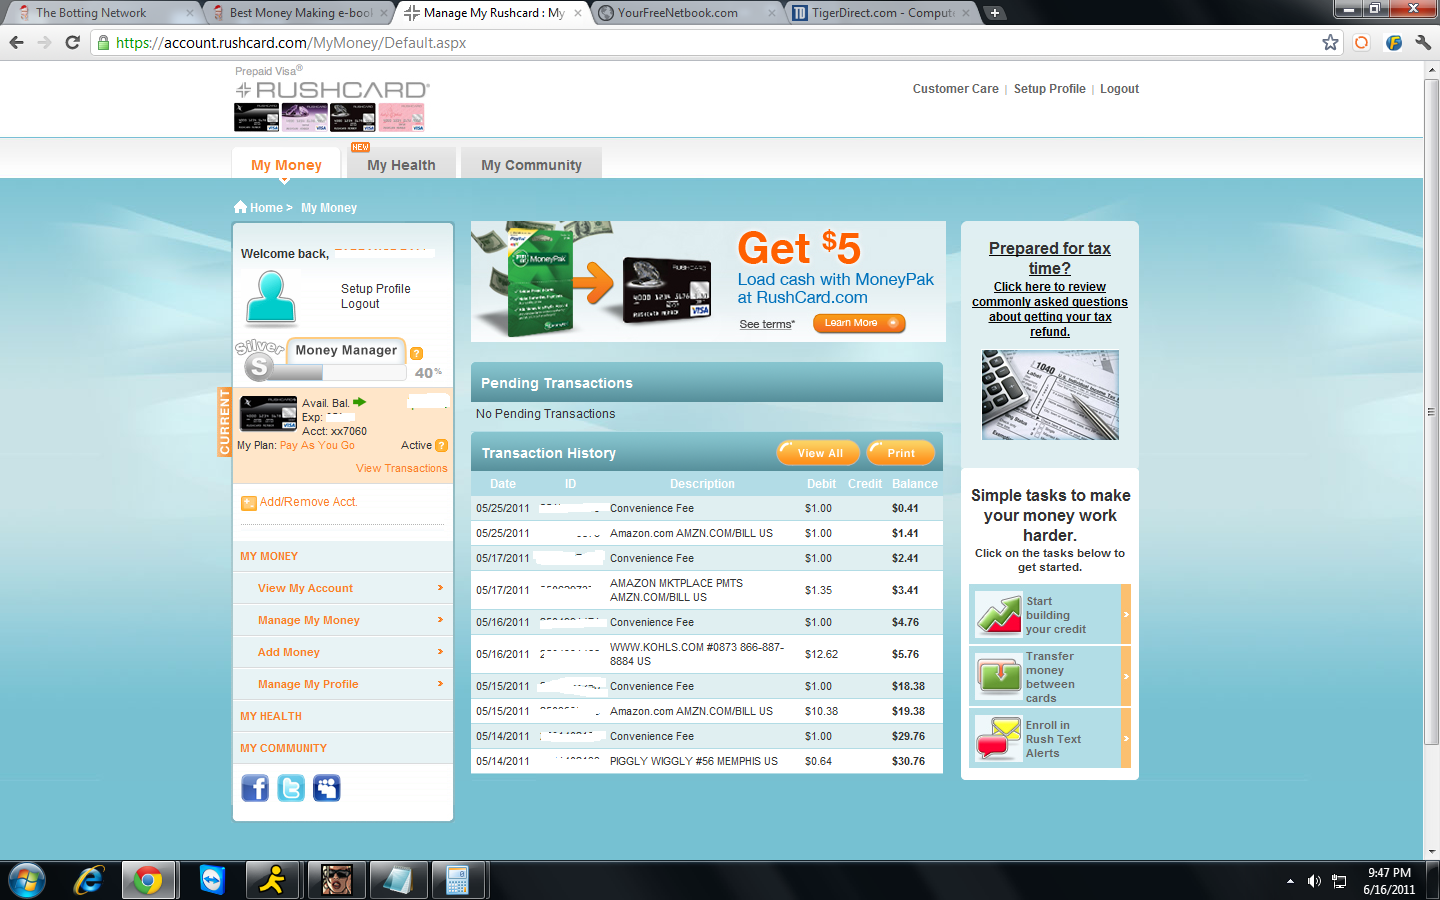Click the tax forms calculator thumbnail

(1050, 395)
